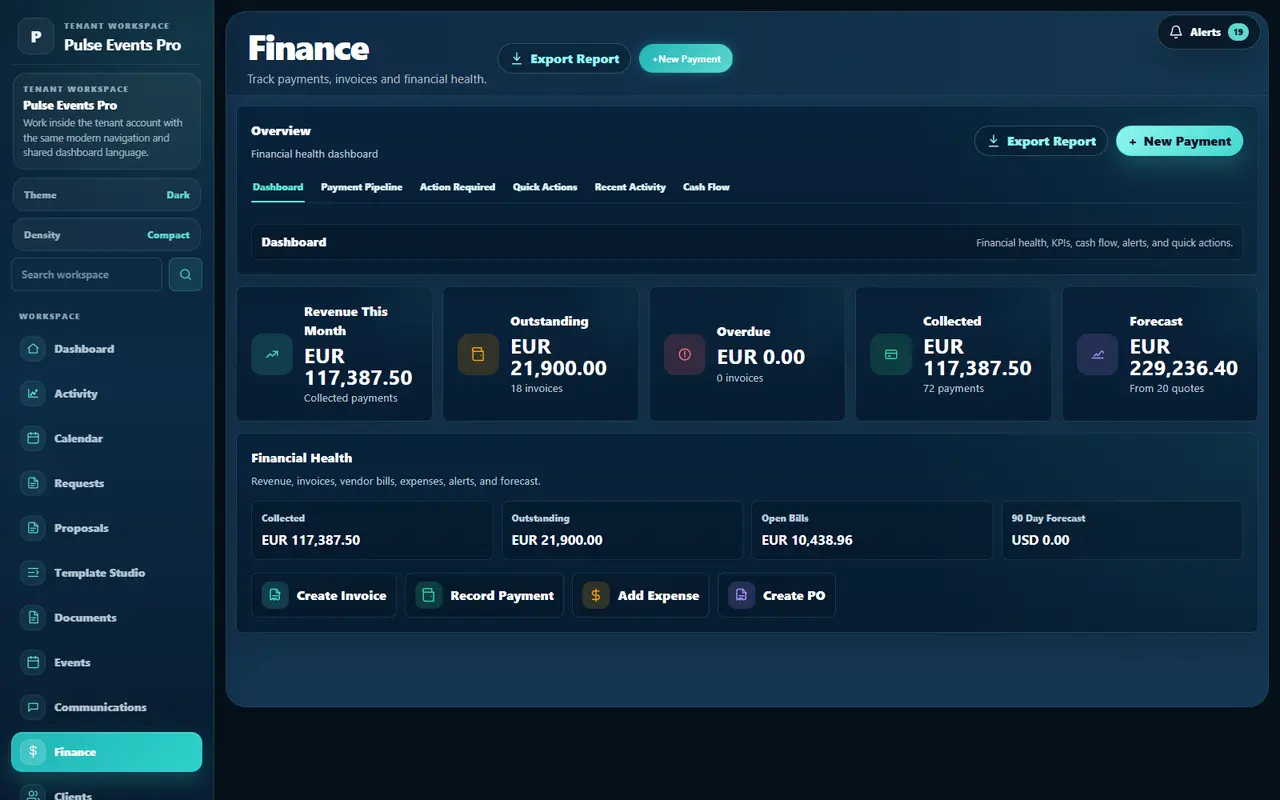Click the Create Invoice document icon
This screenshot has height=800, width=1280.
[275, 595]
